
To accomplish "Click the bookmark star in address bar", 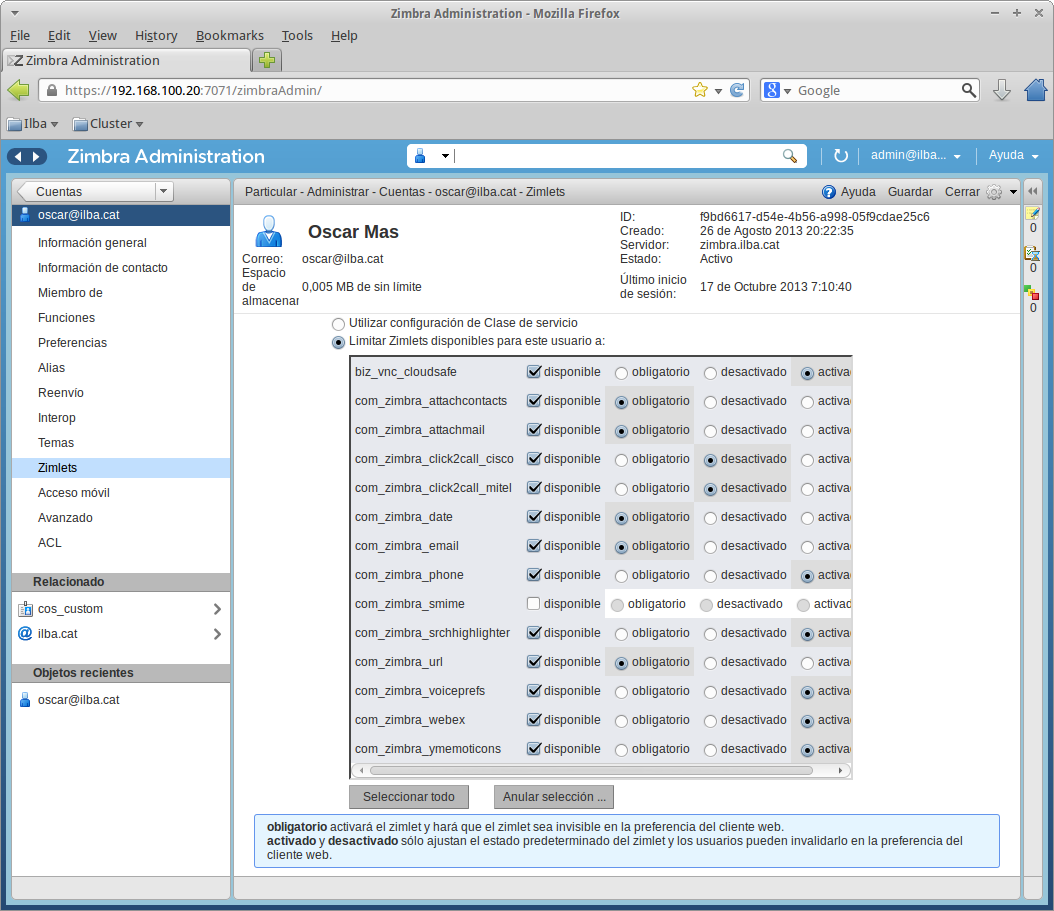I will [700, 90].
